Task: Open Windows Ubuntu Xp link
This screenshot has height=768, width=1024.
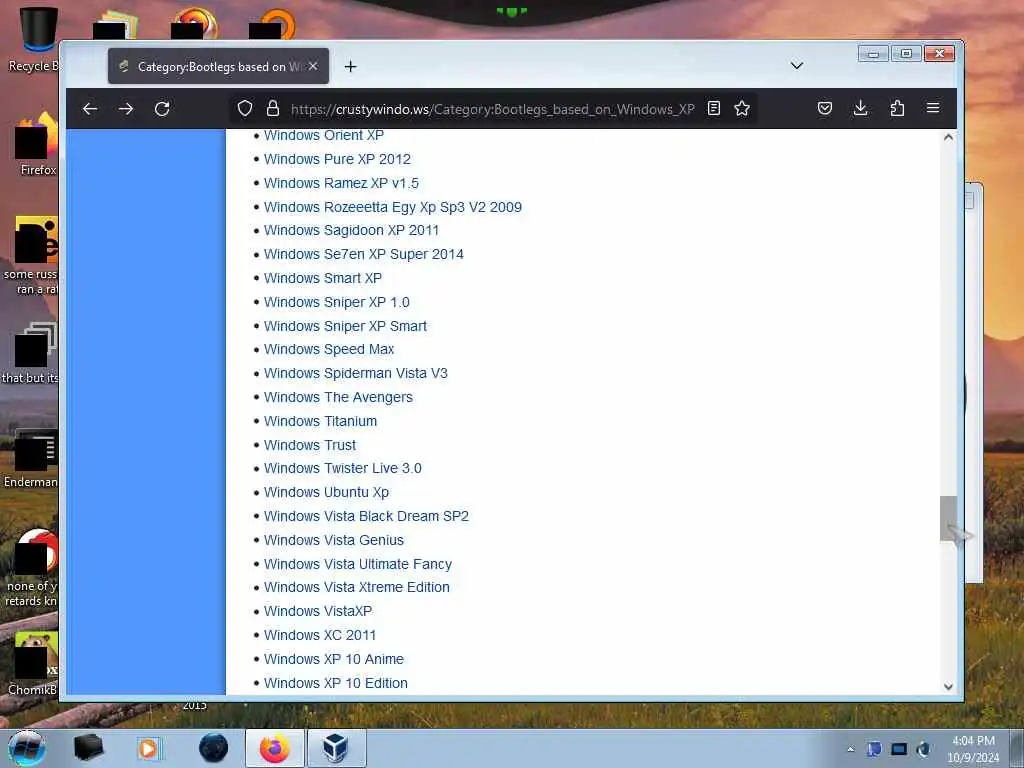Action: point(327,492)
